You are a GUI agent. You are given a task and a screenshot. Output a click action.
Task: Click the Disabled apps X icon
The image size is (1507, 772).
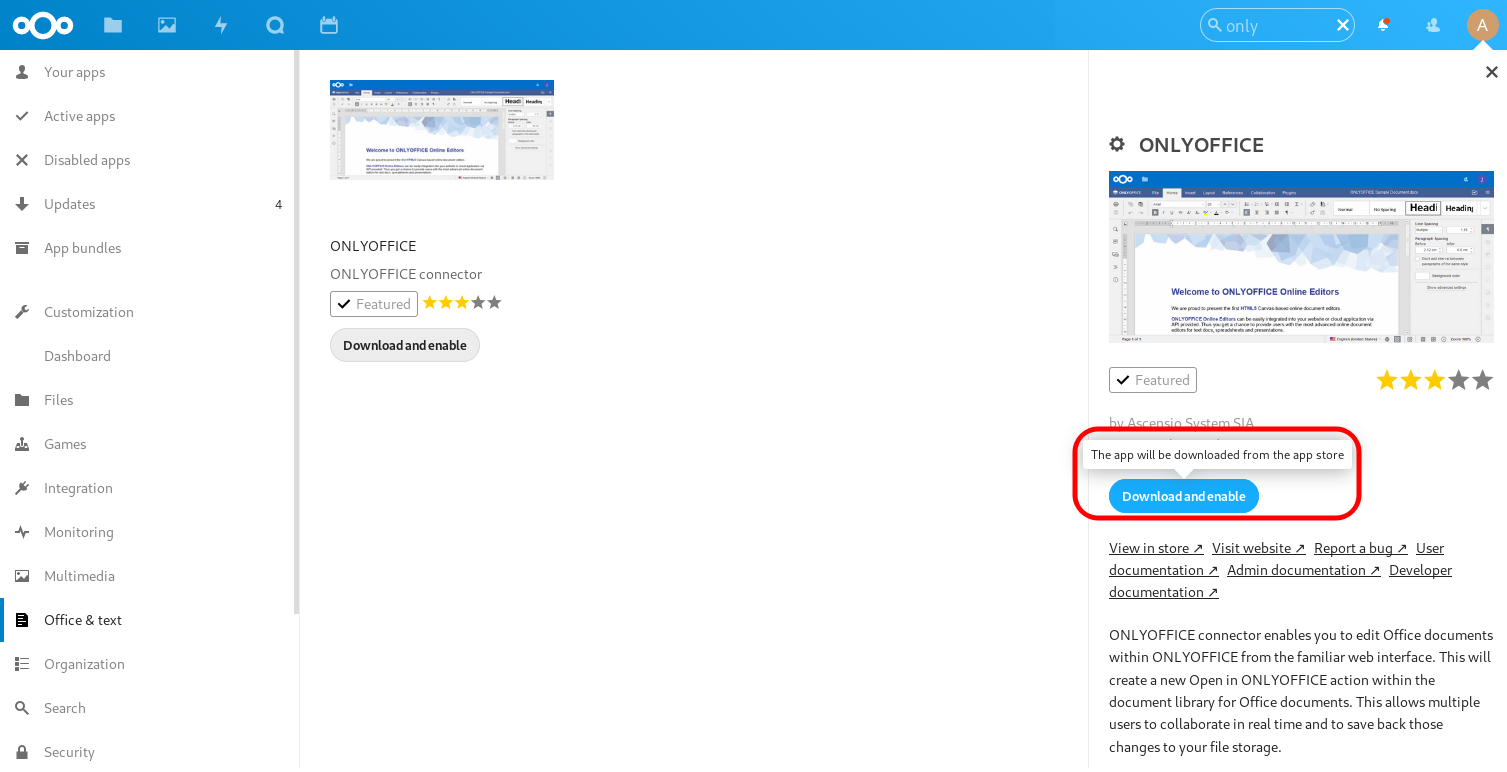tap(22, 160)
